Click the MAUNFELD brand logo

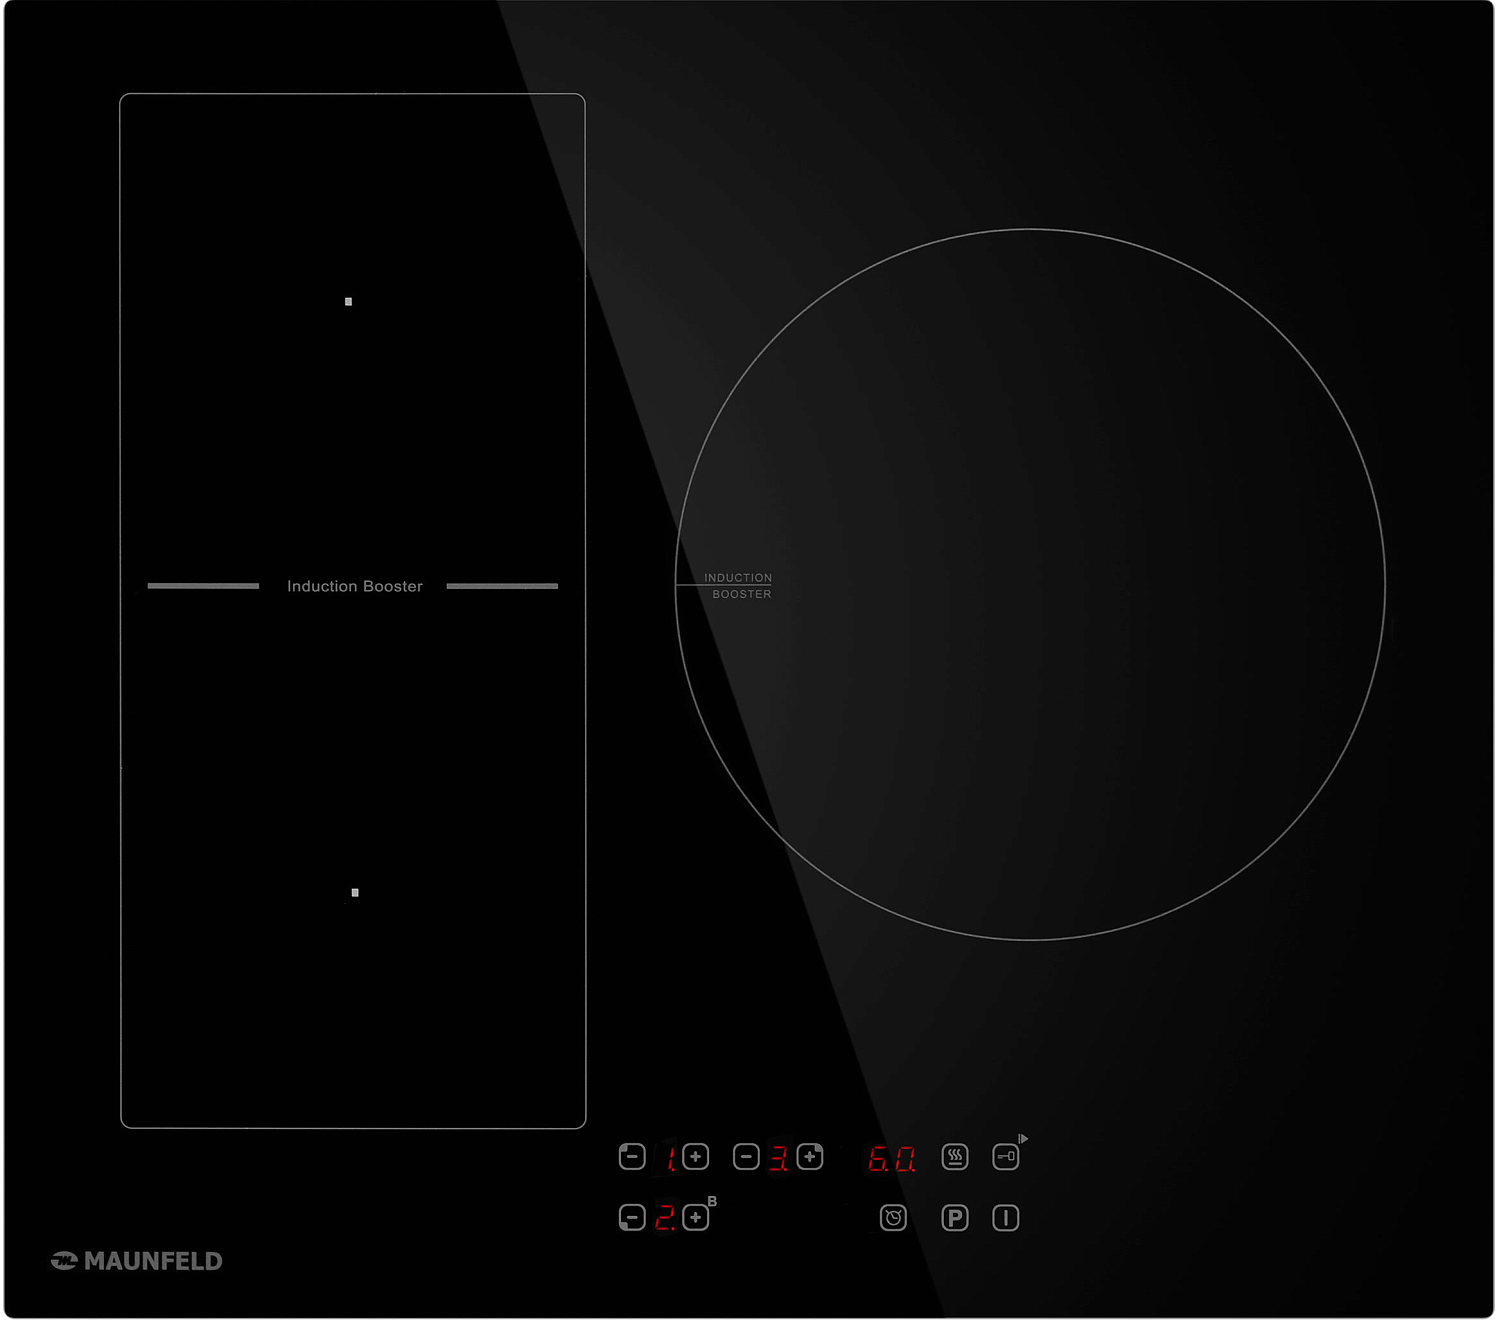(137, 1261)
